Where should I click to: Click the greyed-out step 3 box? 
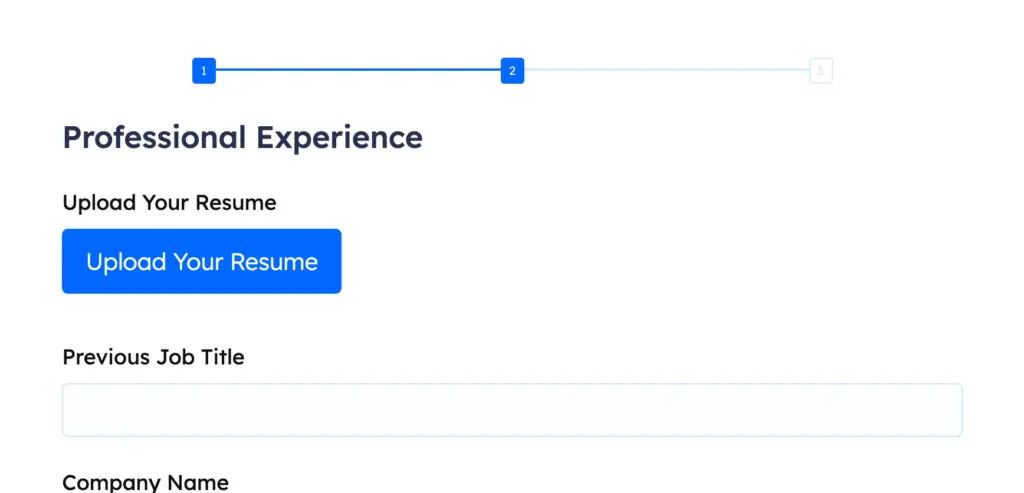coord(820,71)
